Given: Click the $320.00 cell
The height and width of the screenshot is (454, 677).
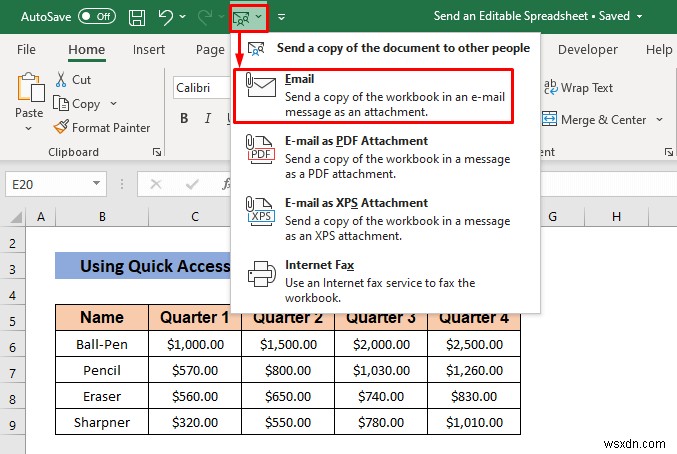Looking at the screenshot, I should click(x=195, y=422).
